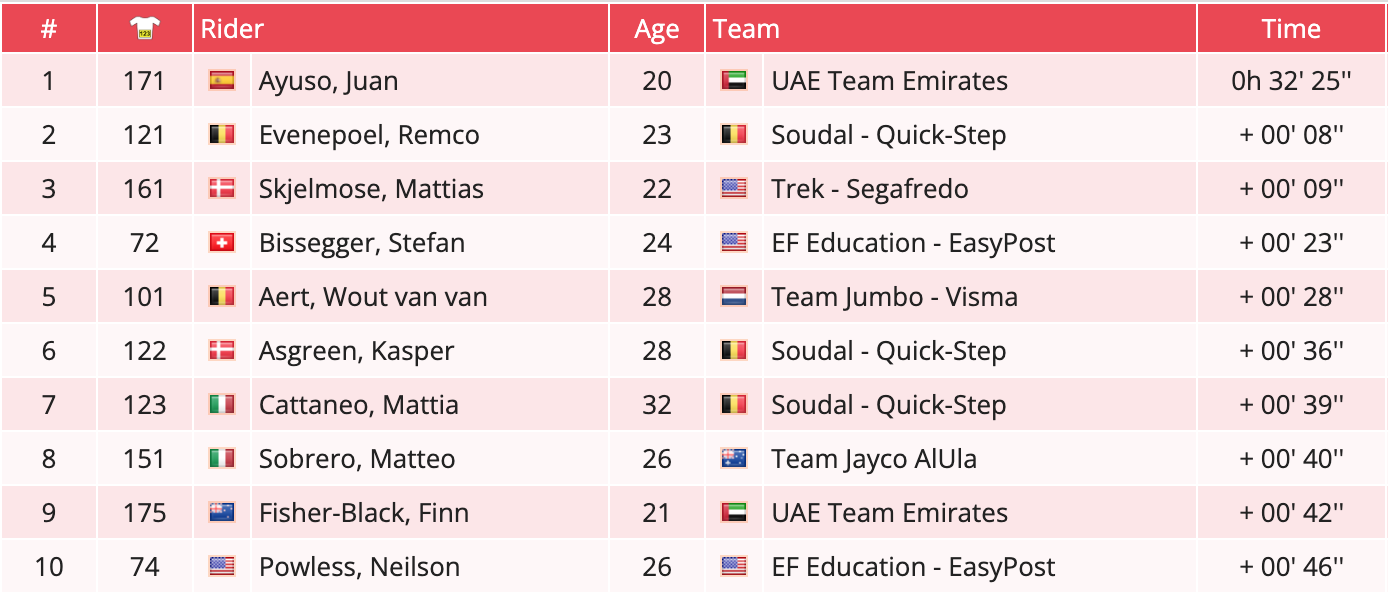The width and height of the screenshot is (1388, 594).
Task: Sort by the Rider column header
Action: tap(232, 29)
